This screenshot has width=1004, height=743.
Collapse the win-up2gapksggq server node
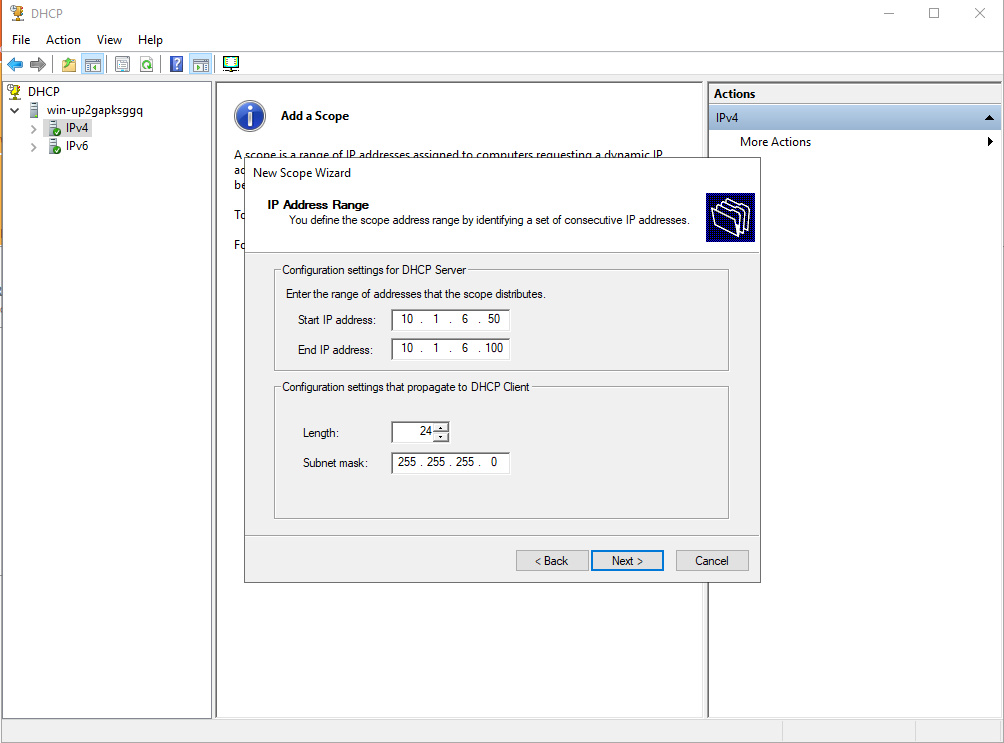point(15,110)
